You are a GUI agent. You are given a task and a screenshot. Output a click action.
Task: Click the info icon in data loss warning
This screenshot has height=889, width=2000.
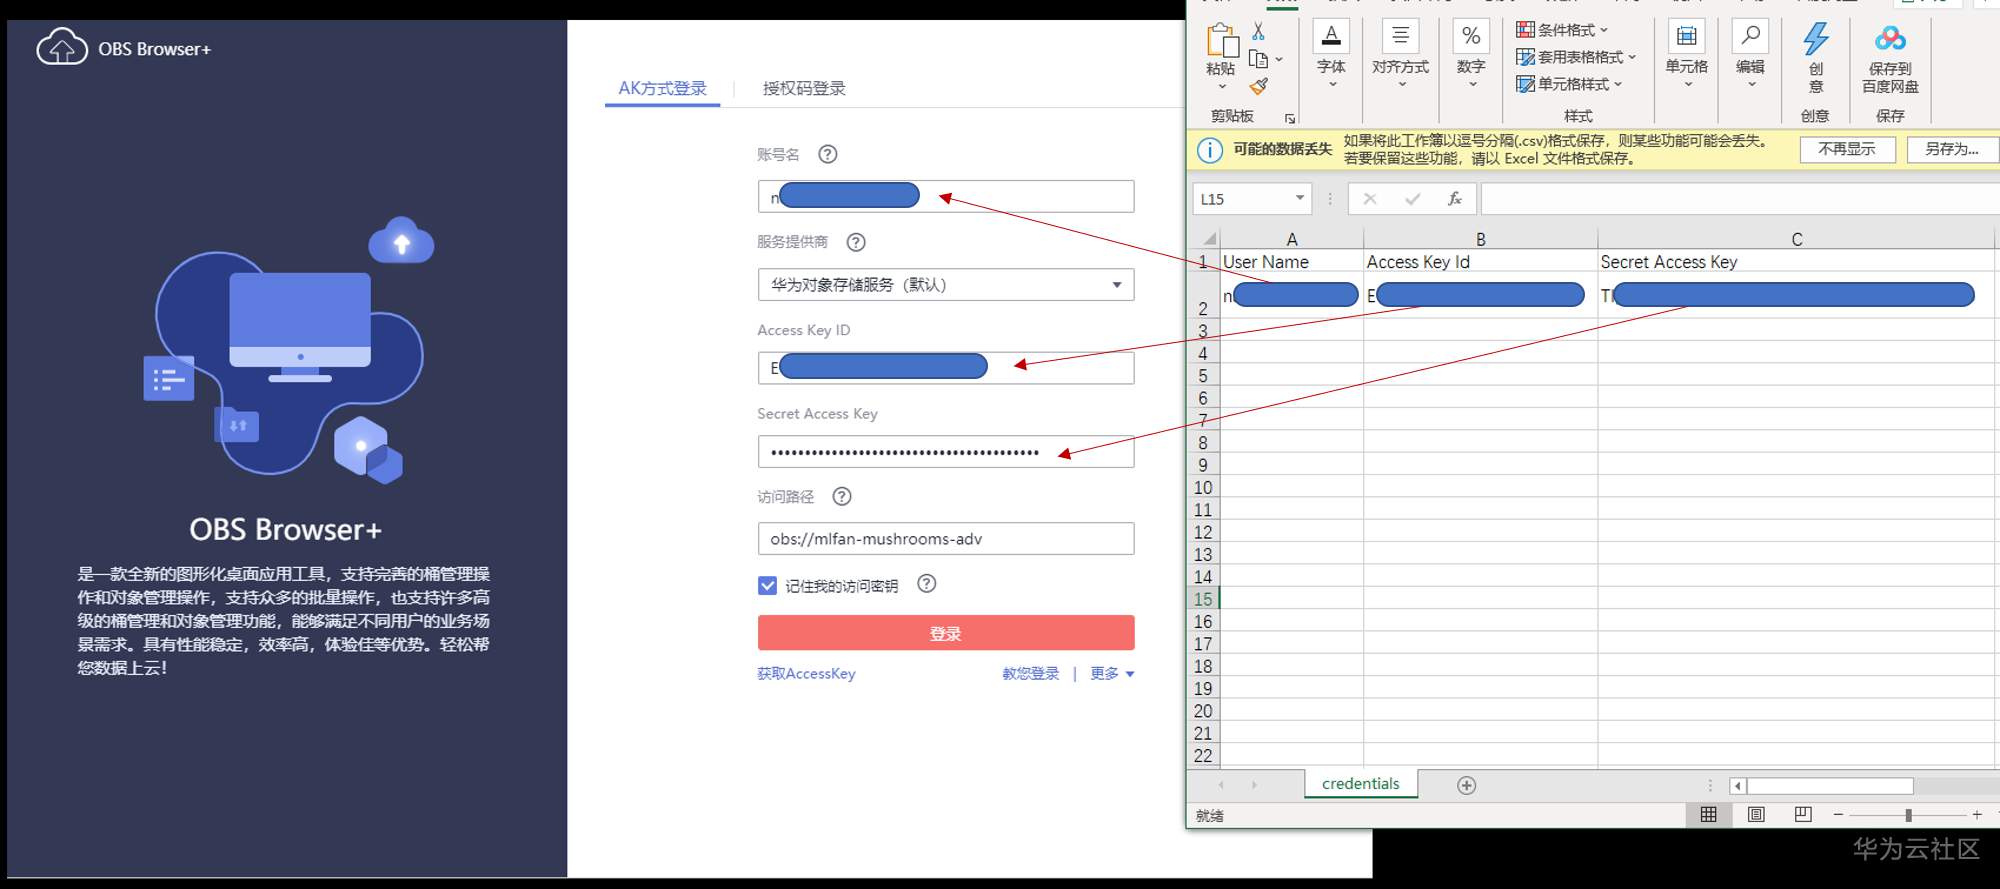click(1210, 150)
